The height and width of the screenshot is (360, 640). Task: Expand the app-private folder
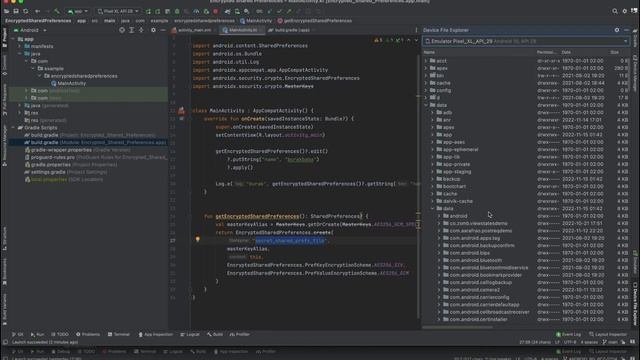(x=432, y=164)
